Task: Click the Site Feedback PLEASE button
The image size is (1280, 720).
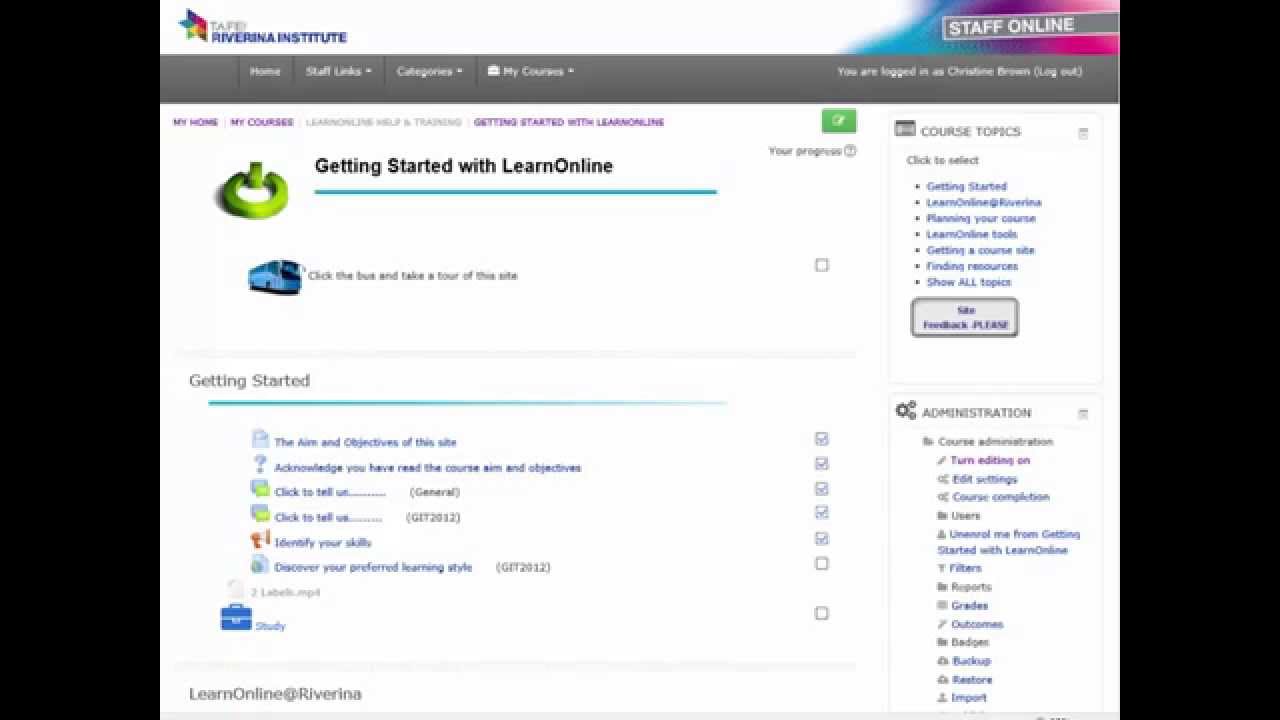Action: (x=965, y=318)
